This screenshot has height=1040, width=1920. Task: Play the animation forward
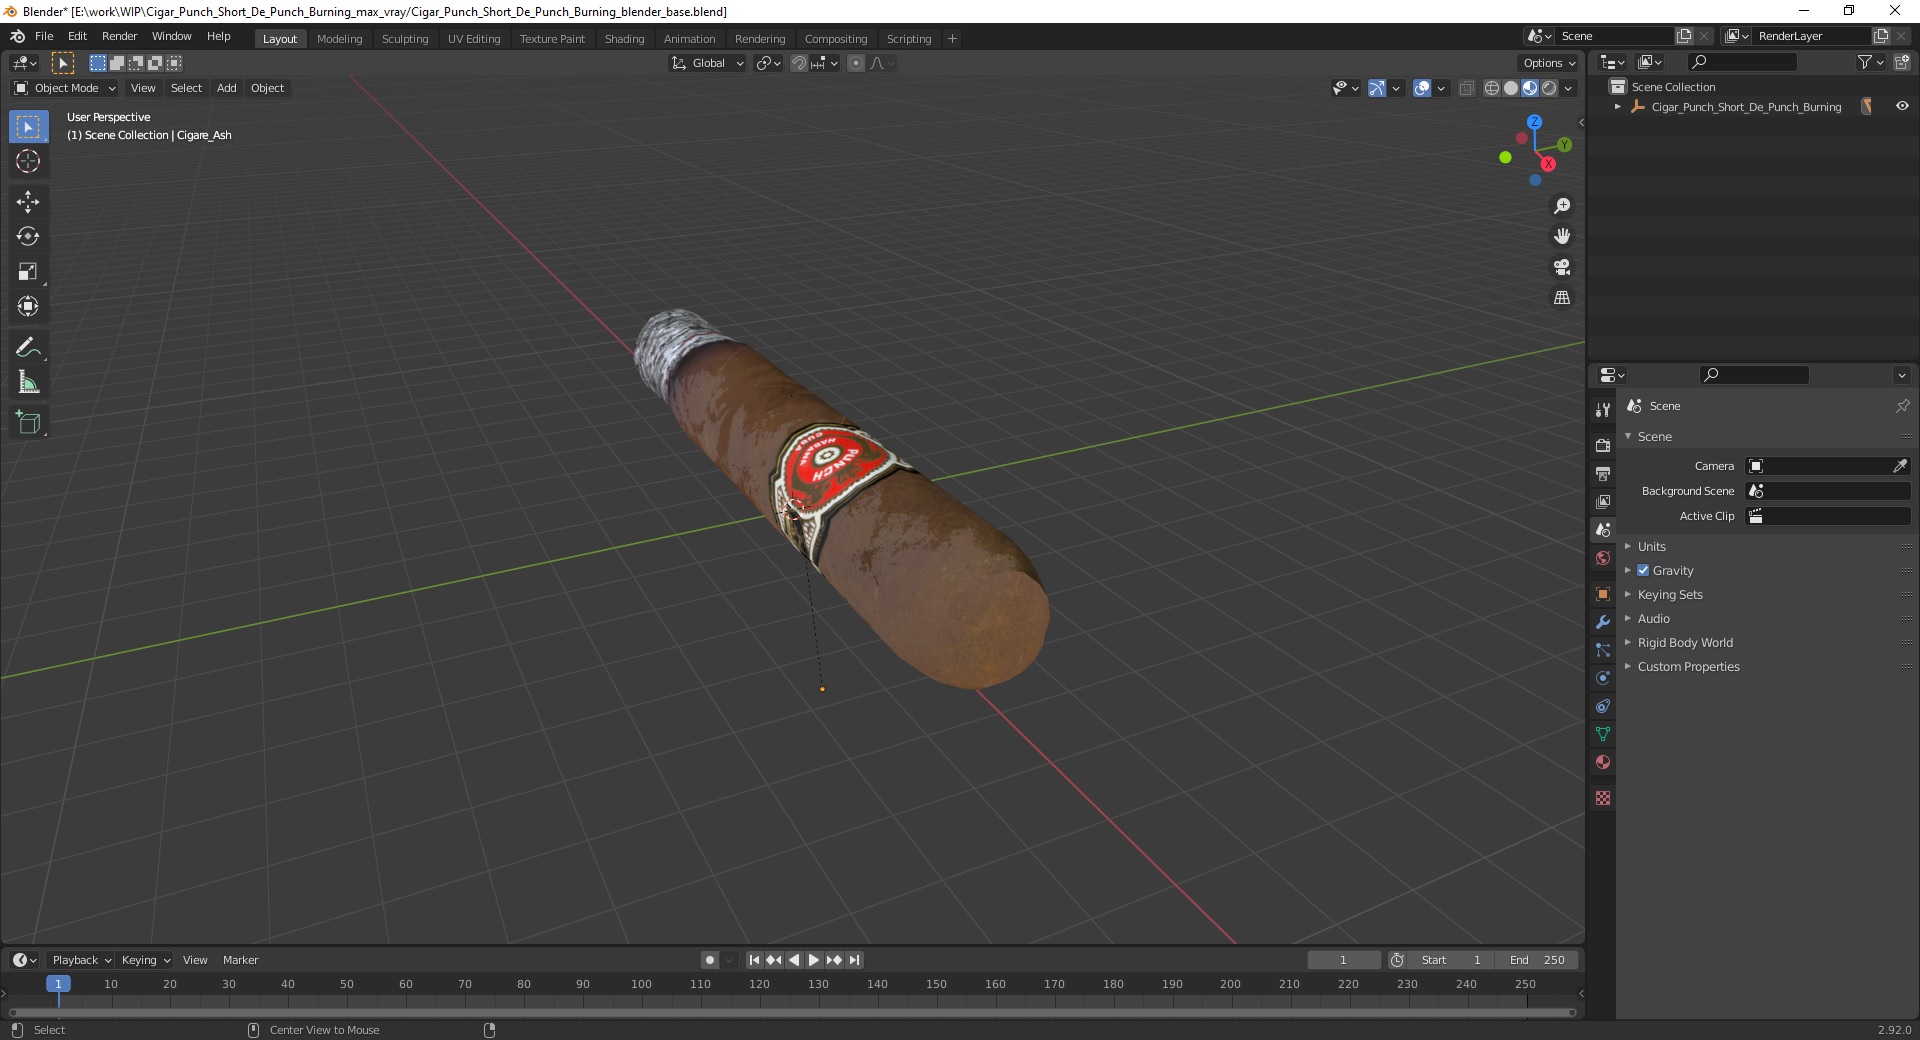[814, 960]
